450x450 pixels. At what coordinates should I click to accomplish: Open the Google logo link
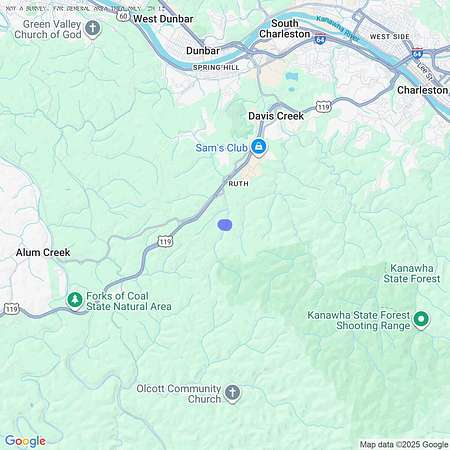pyautogui.click(x=25, y=441)
